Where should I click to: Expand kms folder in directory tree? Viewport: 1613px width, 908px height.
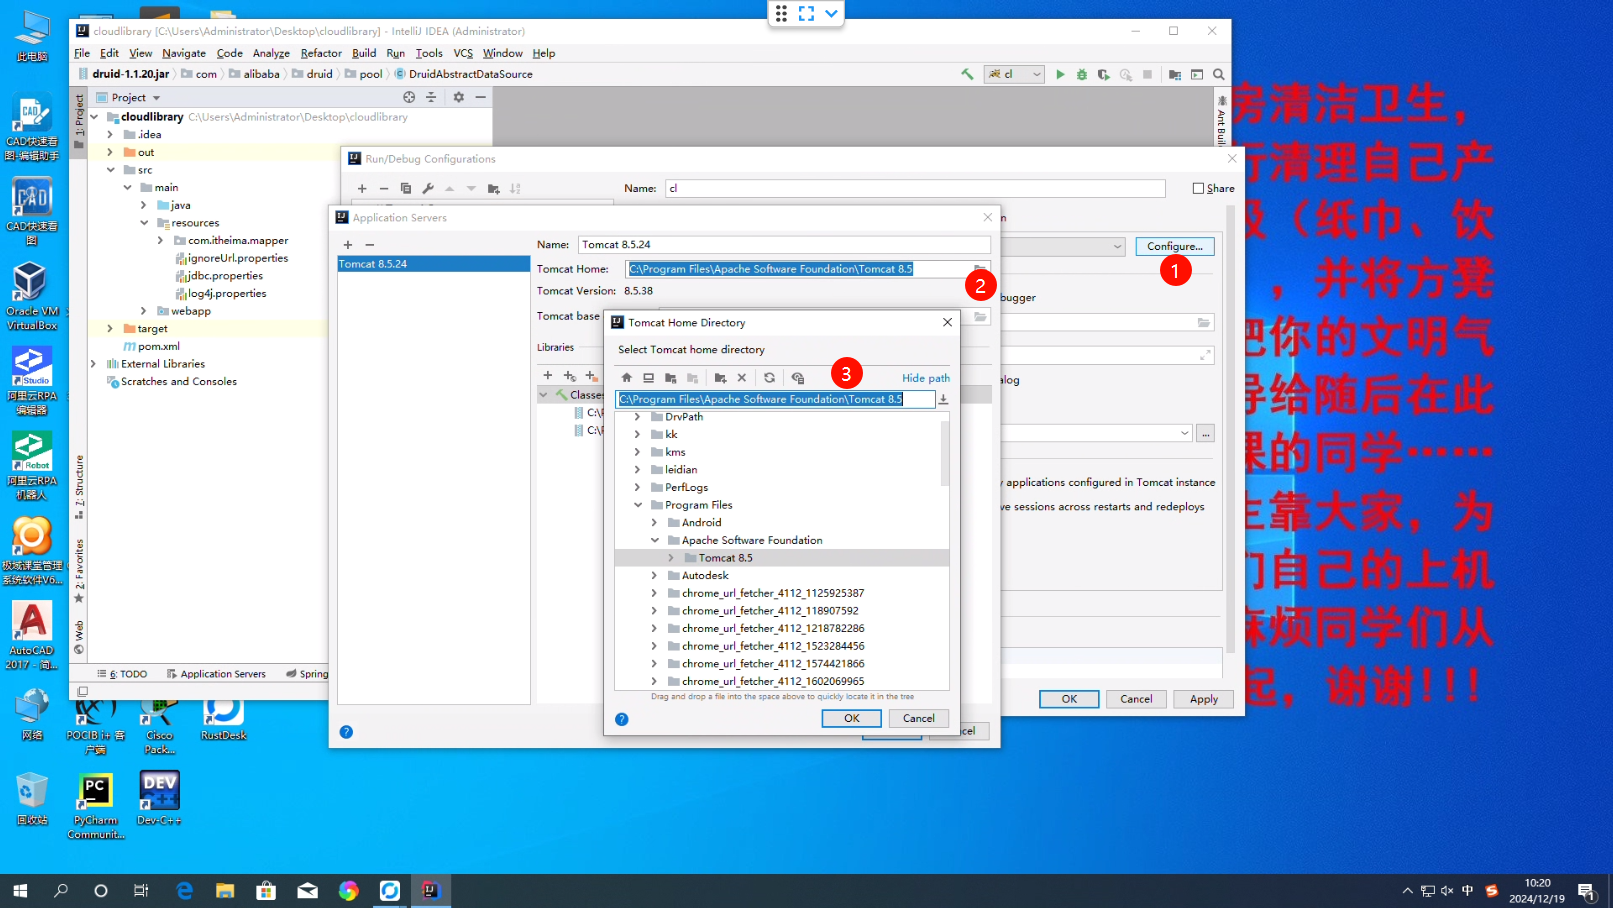point(638,452)
